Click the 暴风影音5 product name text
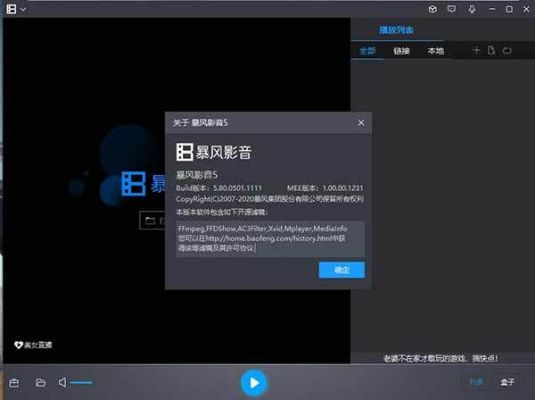The height and width of the screenshot is (400, 535). (197, 175)
